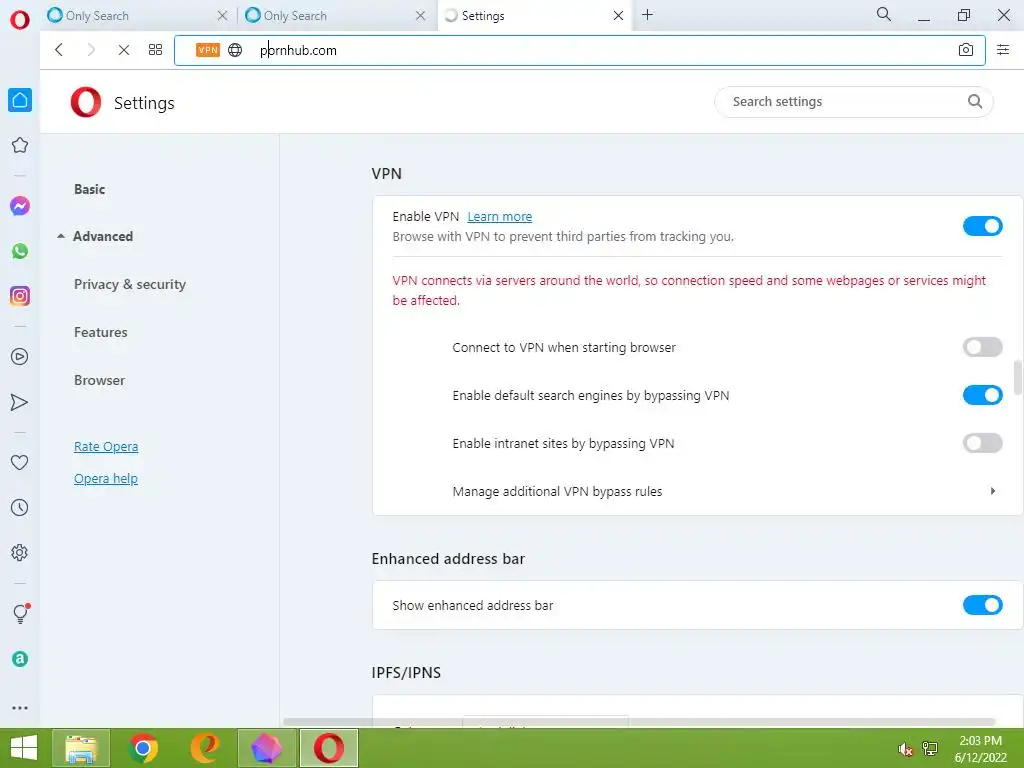Viewport: 1024px width, 768px height.
Task: Click the green 'a' sidebar icon
Action: tap(20, 659)
